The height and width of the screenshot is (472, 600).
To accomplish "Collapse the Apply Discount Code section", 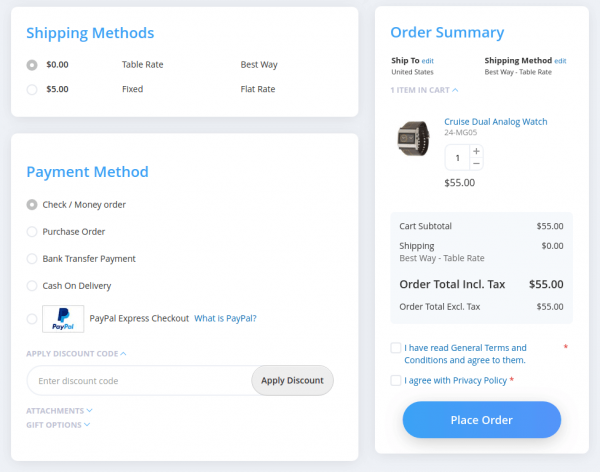I will coord(76,354).
